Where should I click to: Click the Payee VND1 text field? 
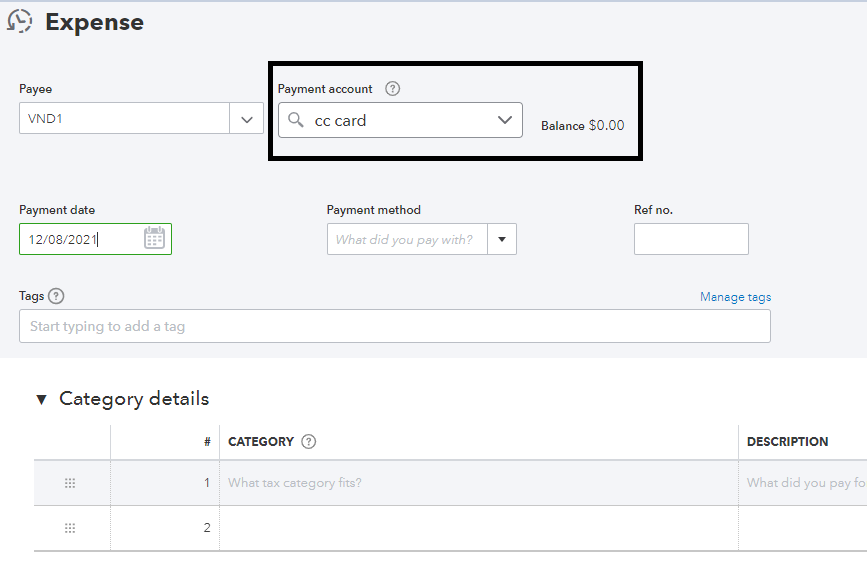124,119
